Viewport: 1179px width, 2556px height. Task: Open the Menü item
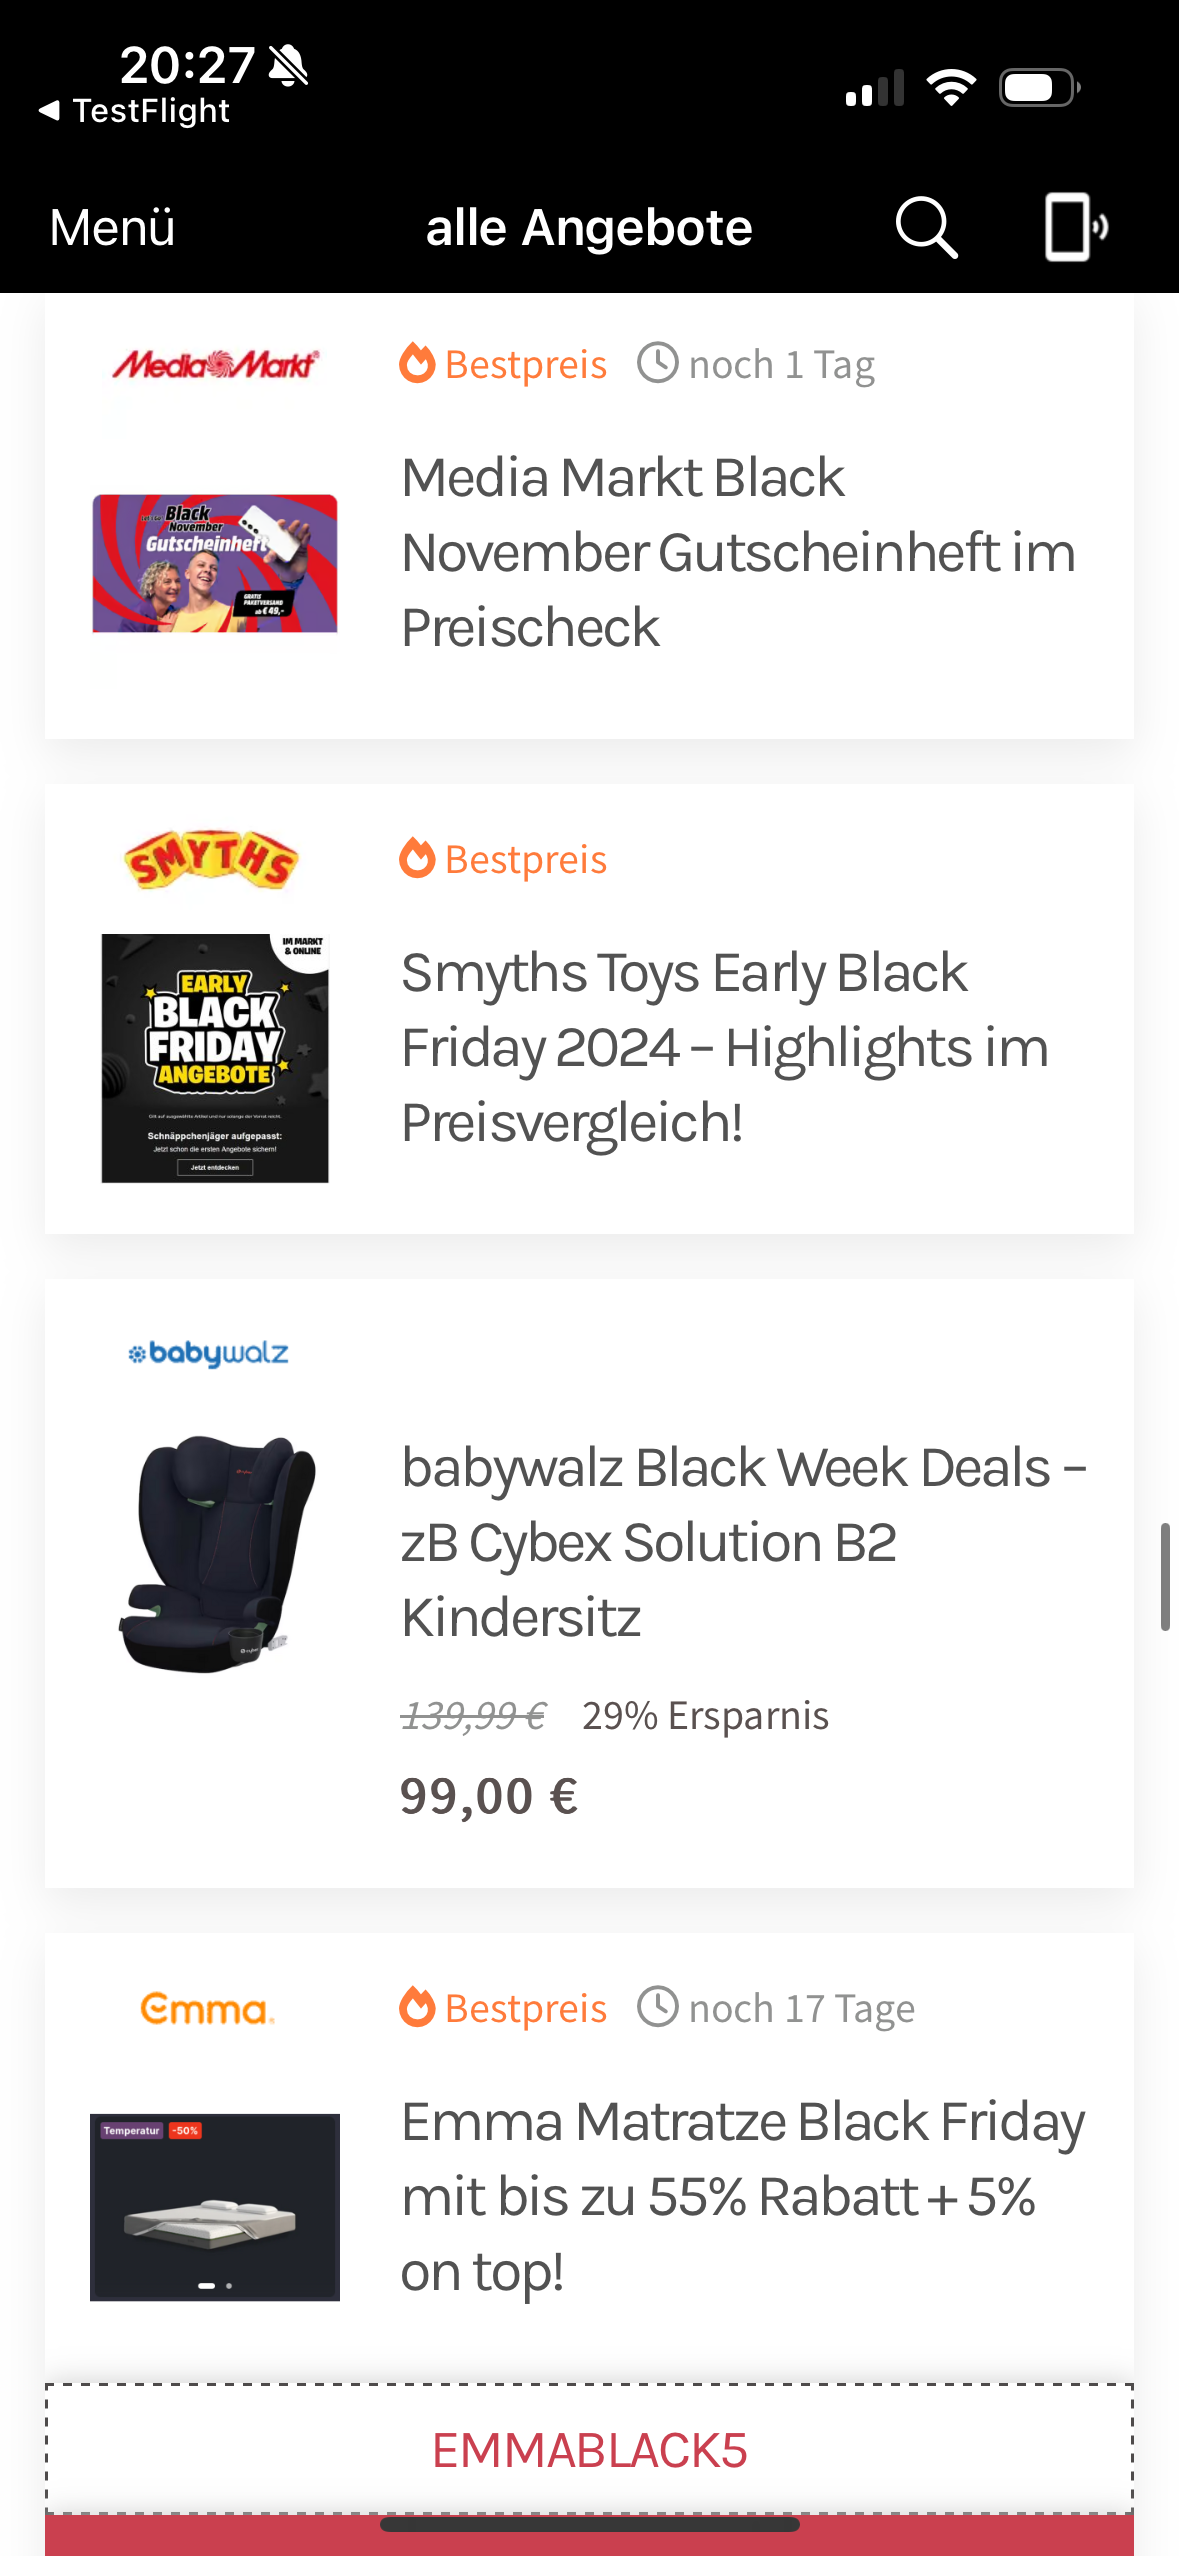(111, 227)
